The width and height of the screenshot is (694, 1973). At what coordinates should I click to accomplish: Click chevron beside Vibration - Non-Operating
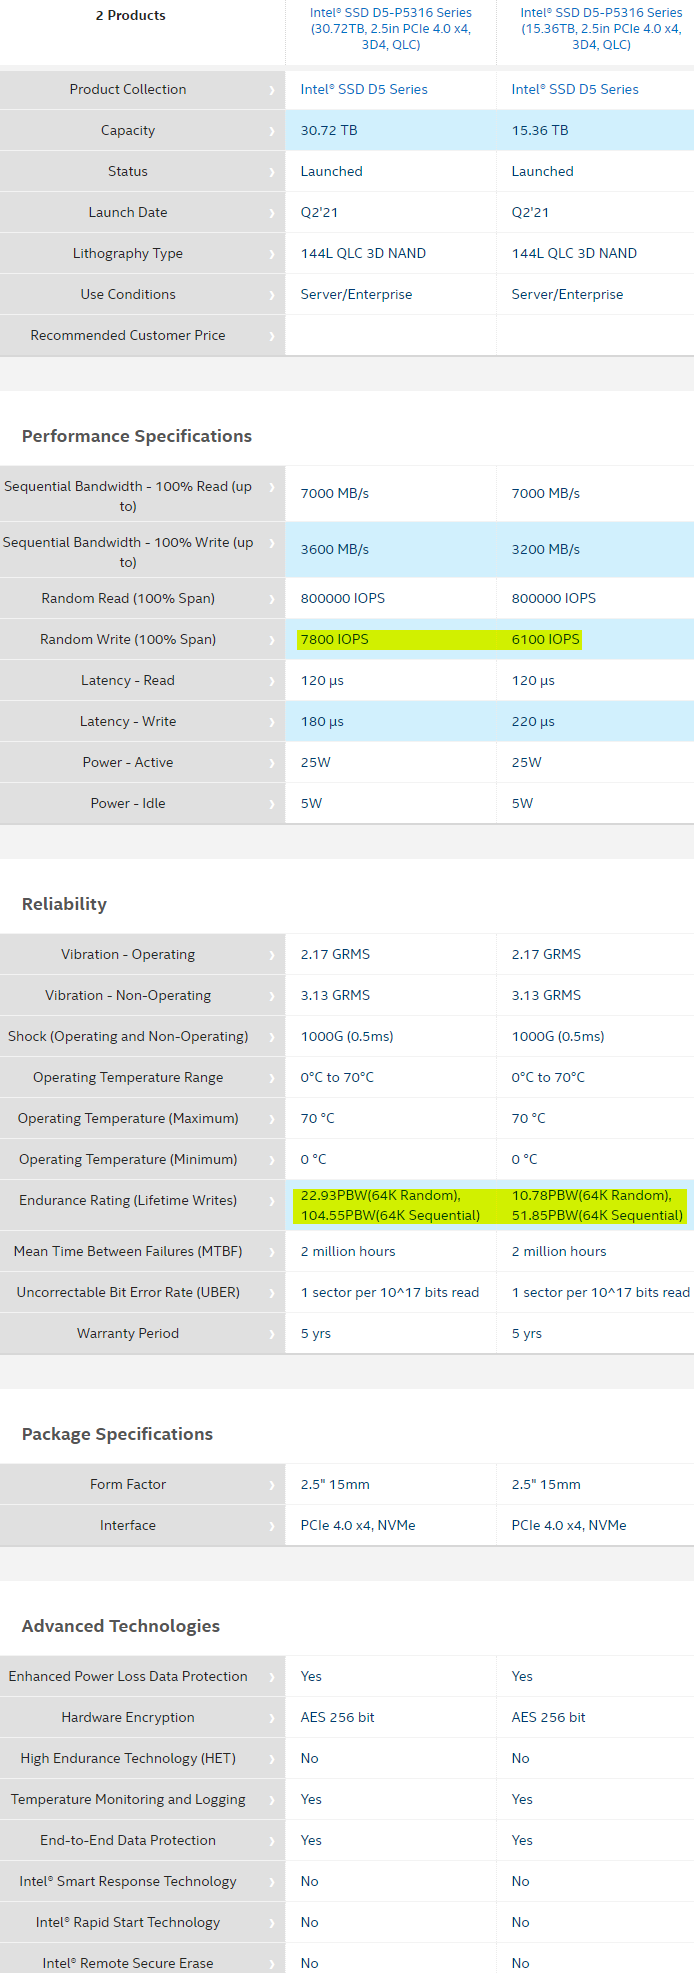[271, 996]
